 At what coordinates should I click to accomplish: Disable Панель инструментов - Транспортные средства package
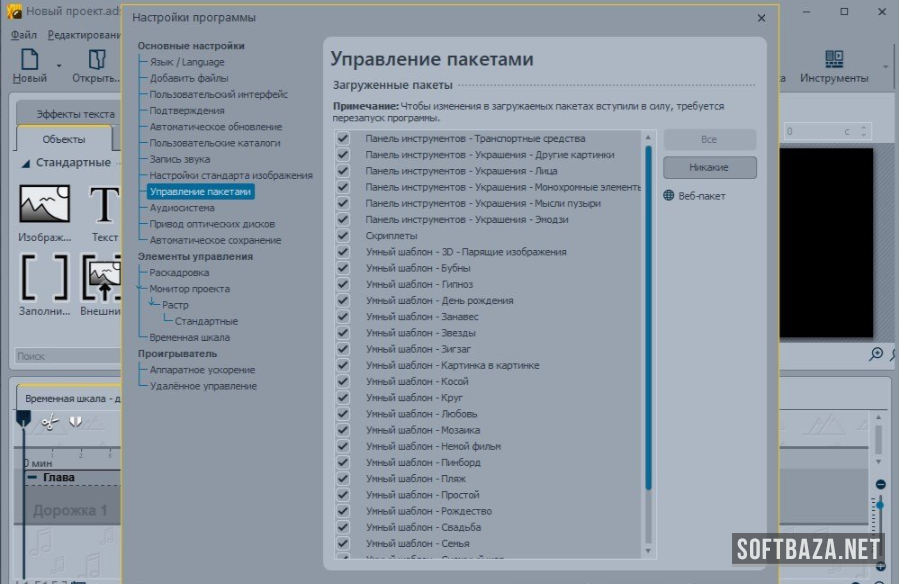[343, 139]
